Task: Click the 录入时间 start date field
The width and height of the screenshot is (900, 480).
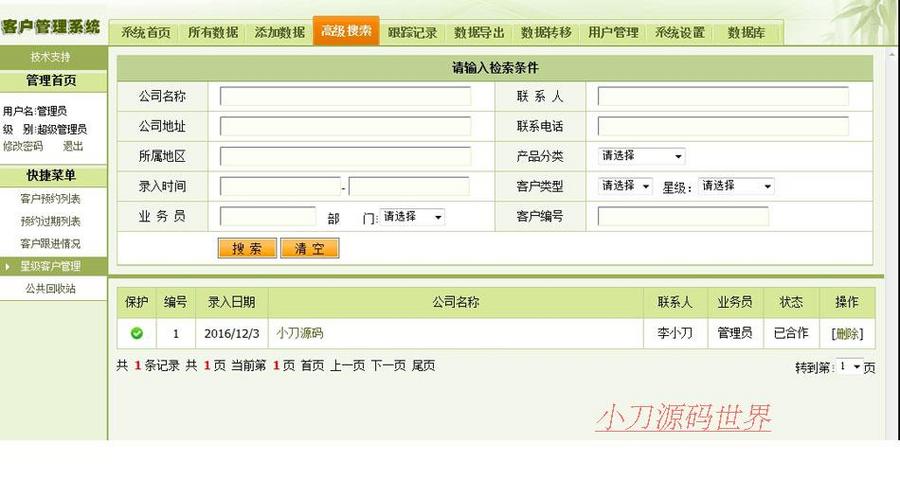Action: (280, 186)
